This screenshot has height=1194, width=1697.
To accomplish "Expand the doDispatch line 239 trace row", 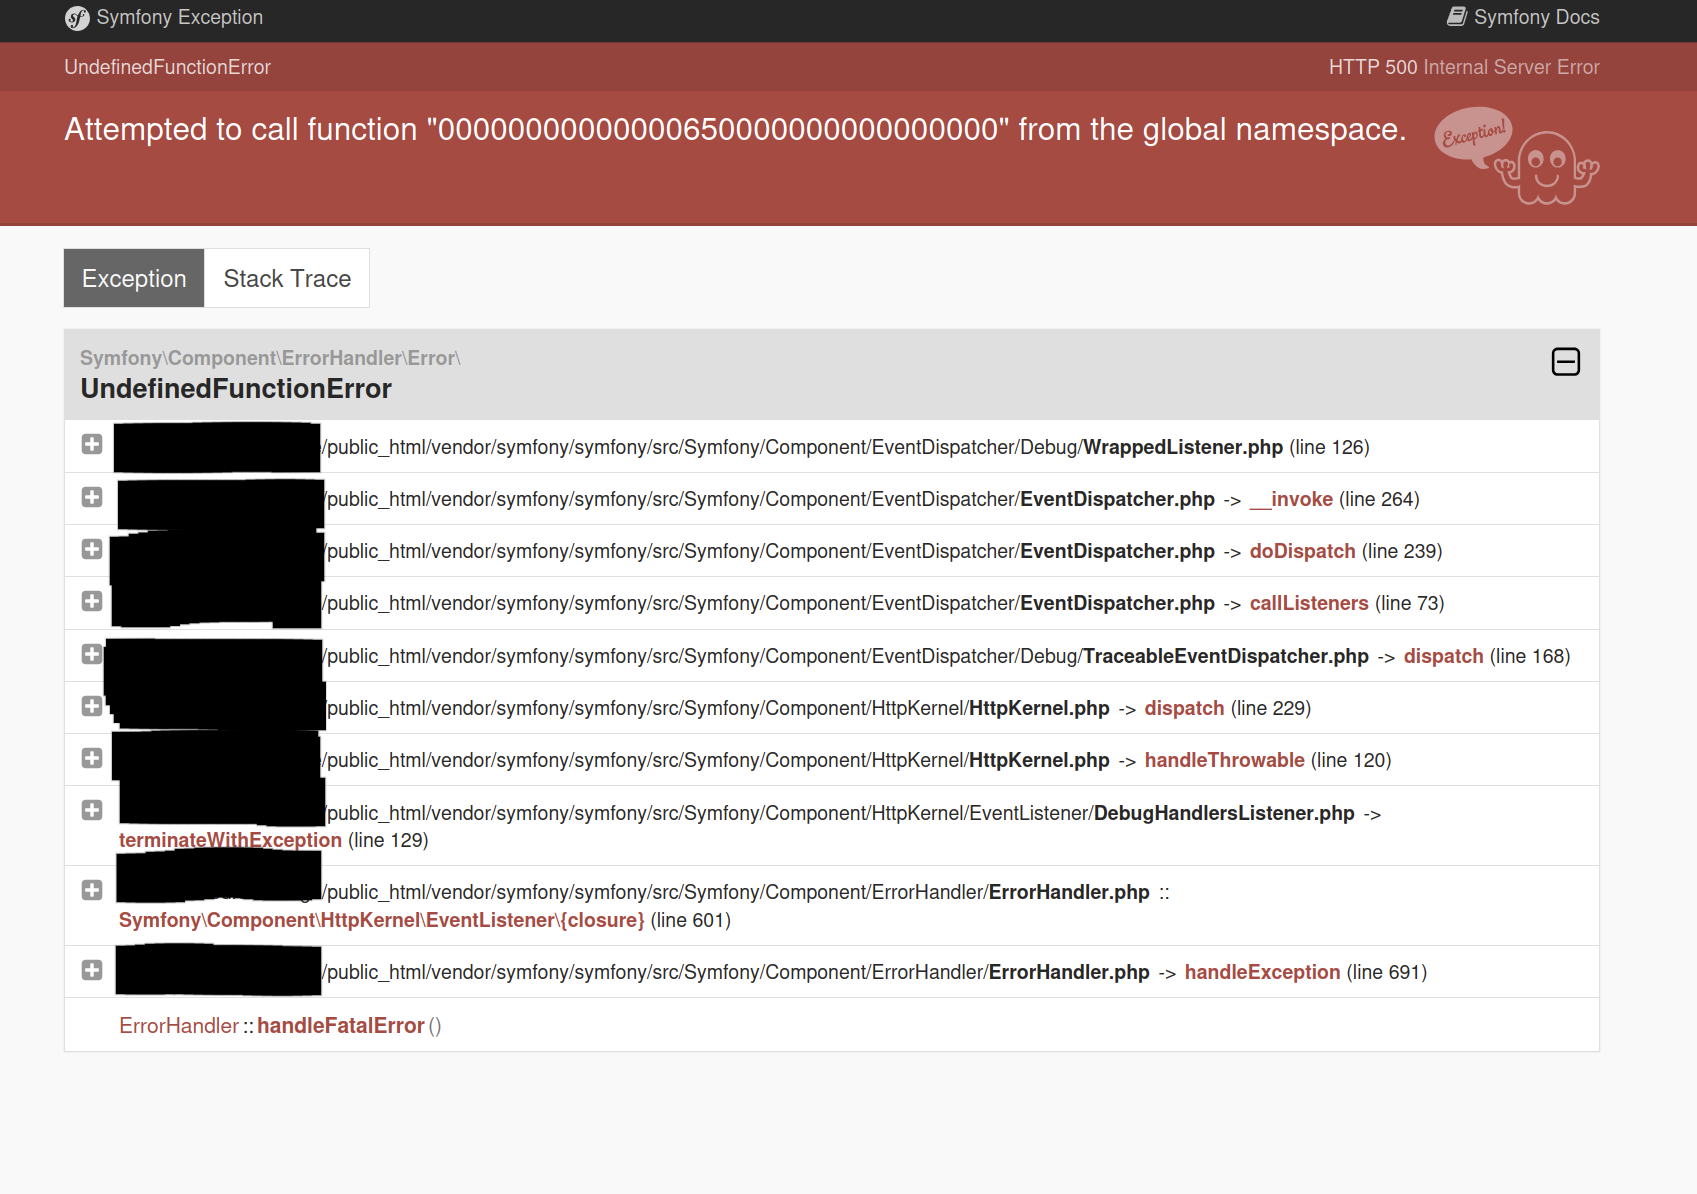I will (x=92, y=549).
